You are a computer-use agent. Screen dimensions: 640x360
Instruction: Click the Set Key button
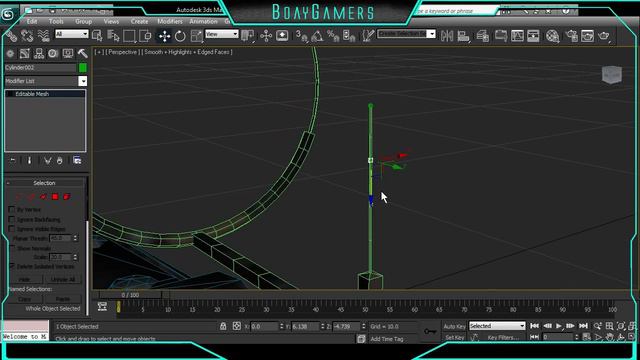pos(454,338)
